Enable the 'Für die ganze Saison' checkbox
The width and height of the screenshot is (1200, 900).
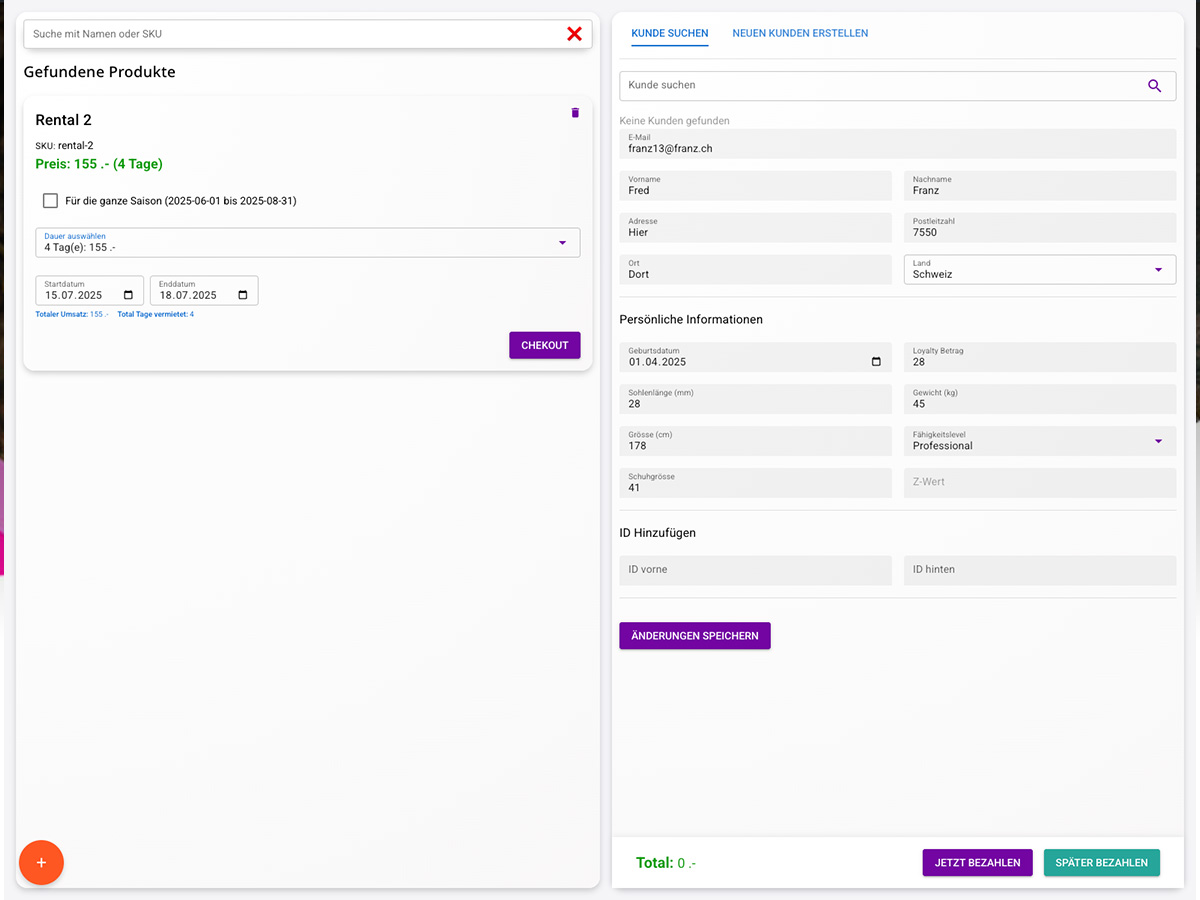pos(50,201)
